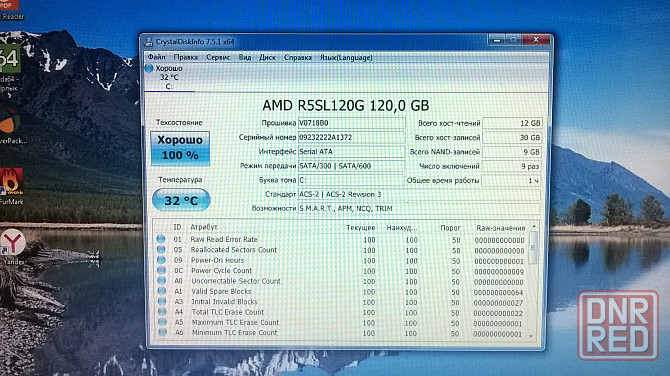Open the Вид menu
The image size is (670, 376).
pos(244,57)
